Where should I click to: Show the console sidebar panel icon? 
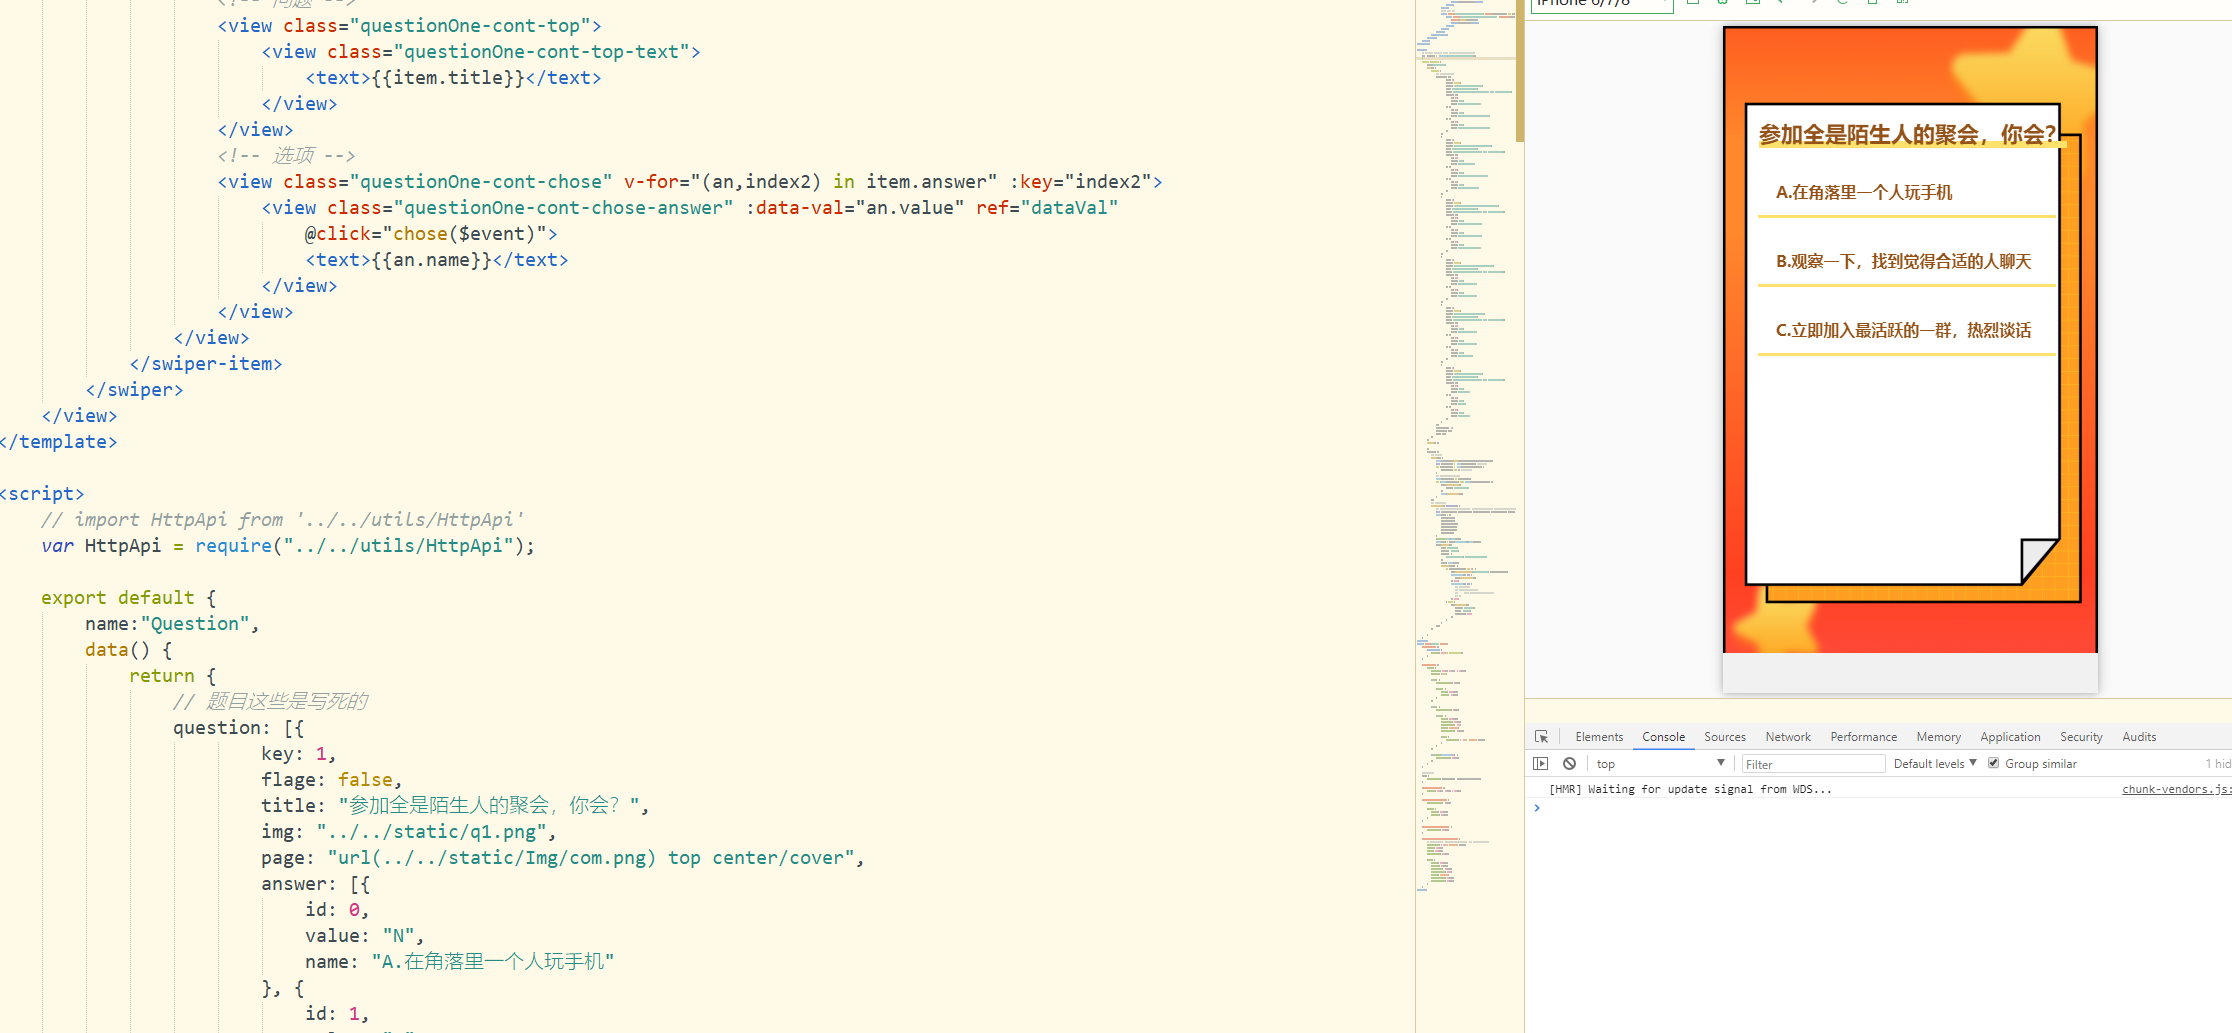point(1540,764)
